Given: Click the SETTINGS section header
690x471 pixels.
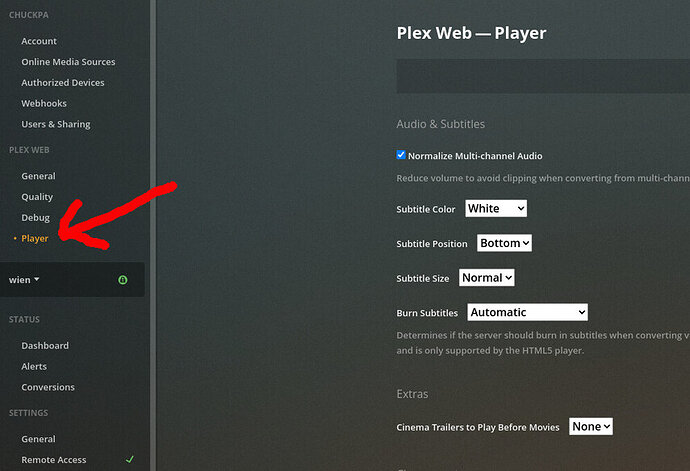Looking at the screenshot, I should point(28,412).
